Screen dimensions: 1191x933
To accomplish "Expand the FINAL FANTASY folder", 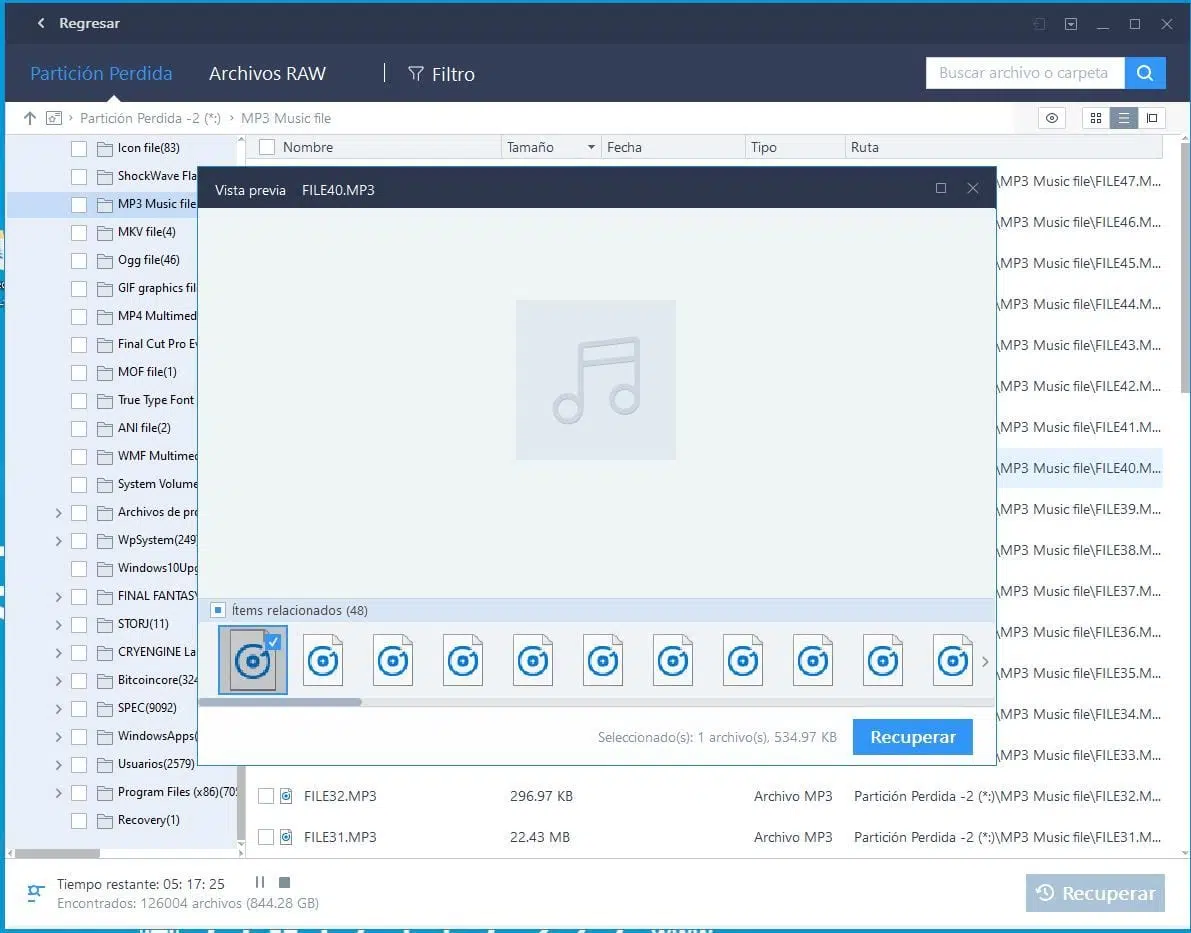I will [58, 596].
